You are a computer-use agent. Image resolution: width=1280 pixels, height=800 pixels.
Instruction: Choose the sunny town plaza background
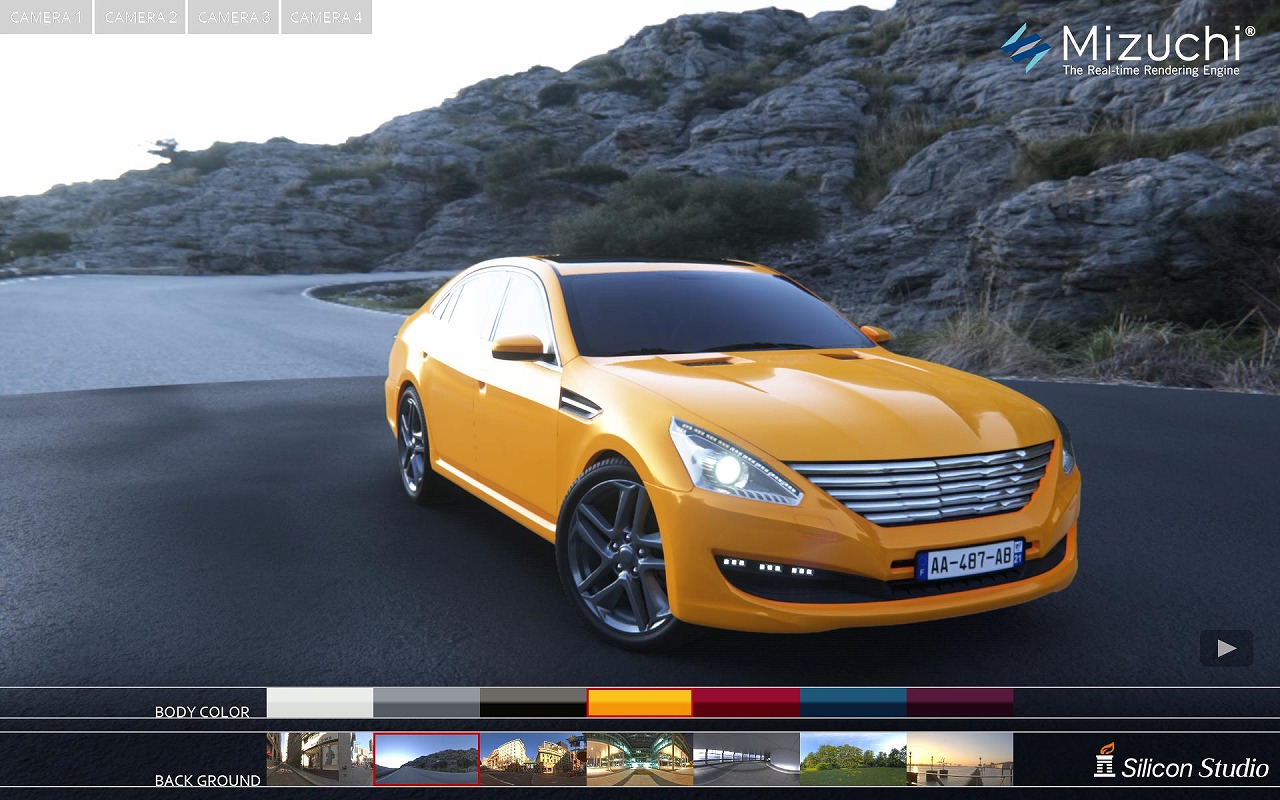533,759
